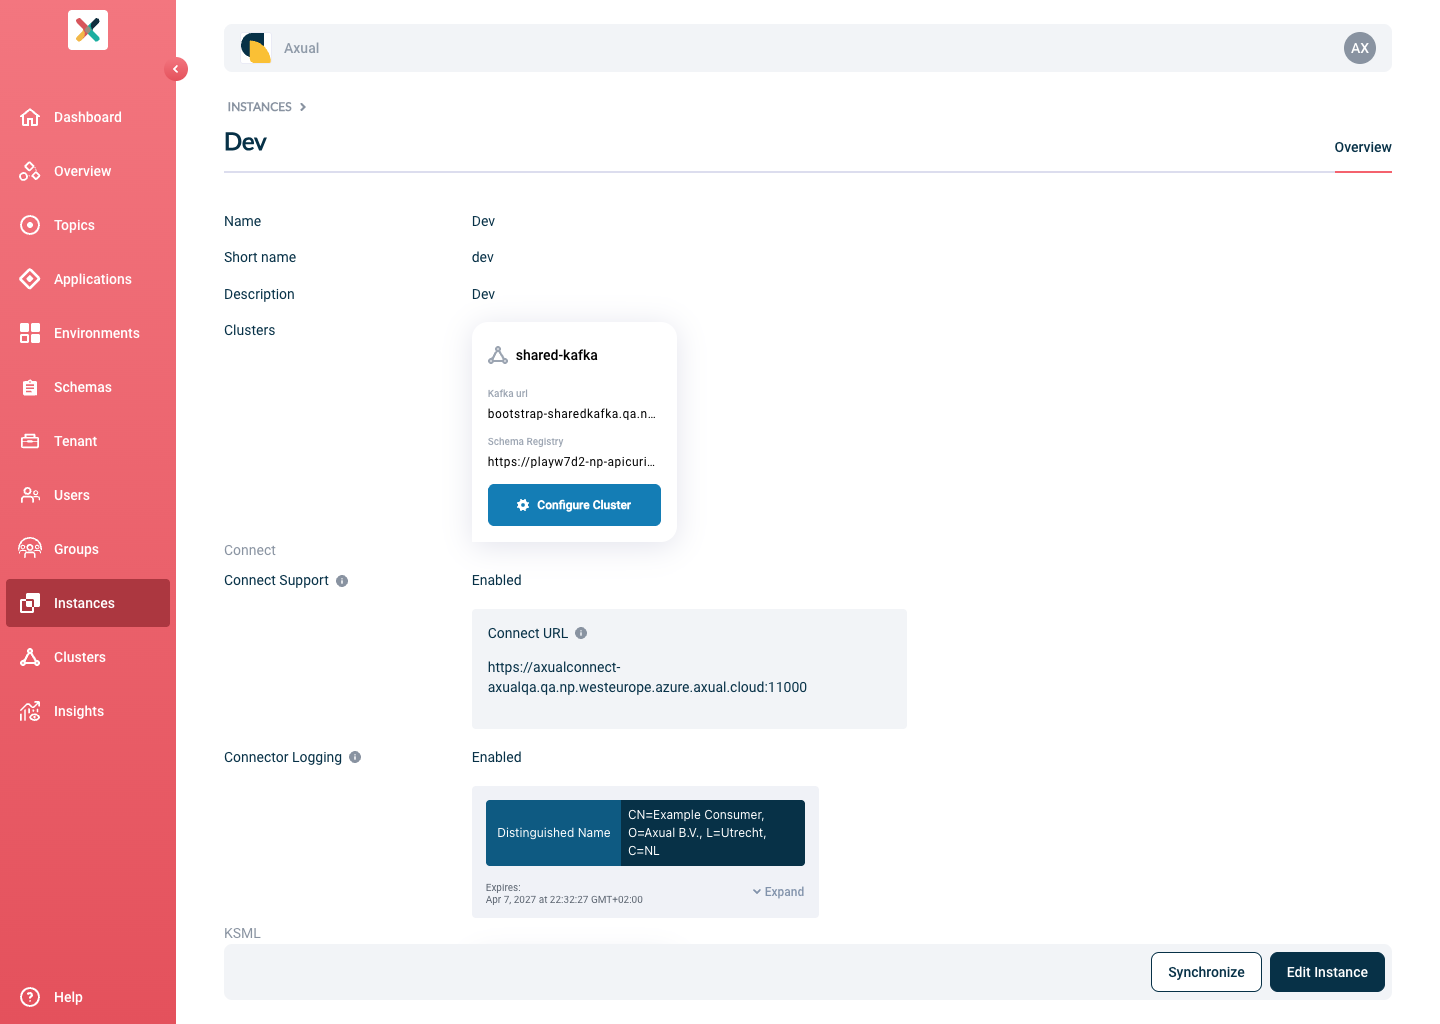Click the Configure Cluster button

tap(574, 505)
